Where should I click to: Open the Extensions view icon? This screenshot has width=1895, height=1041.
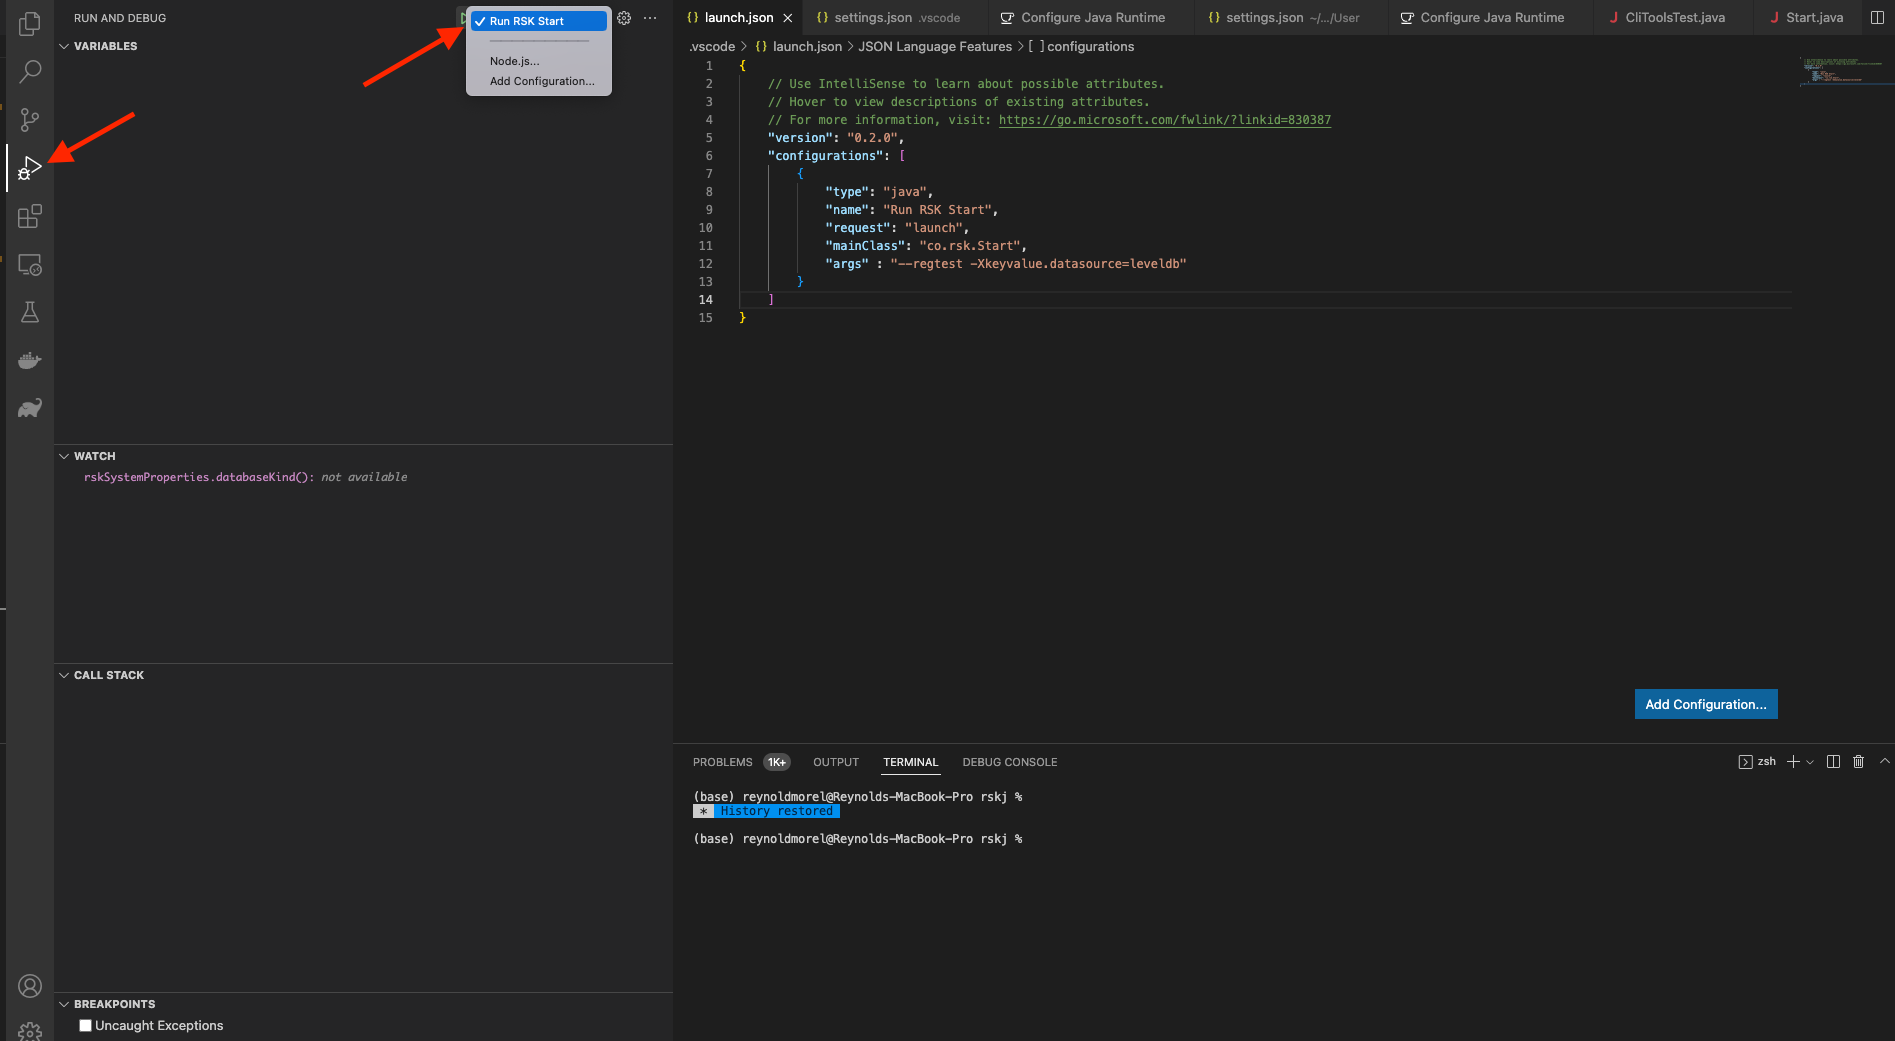[x=30, y=216]
